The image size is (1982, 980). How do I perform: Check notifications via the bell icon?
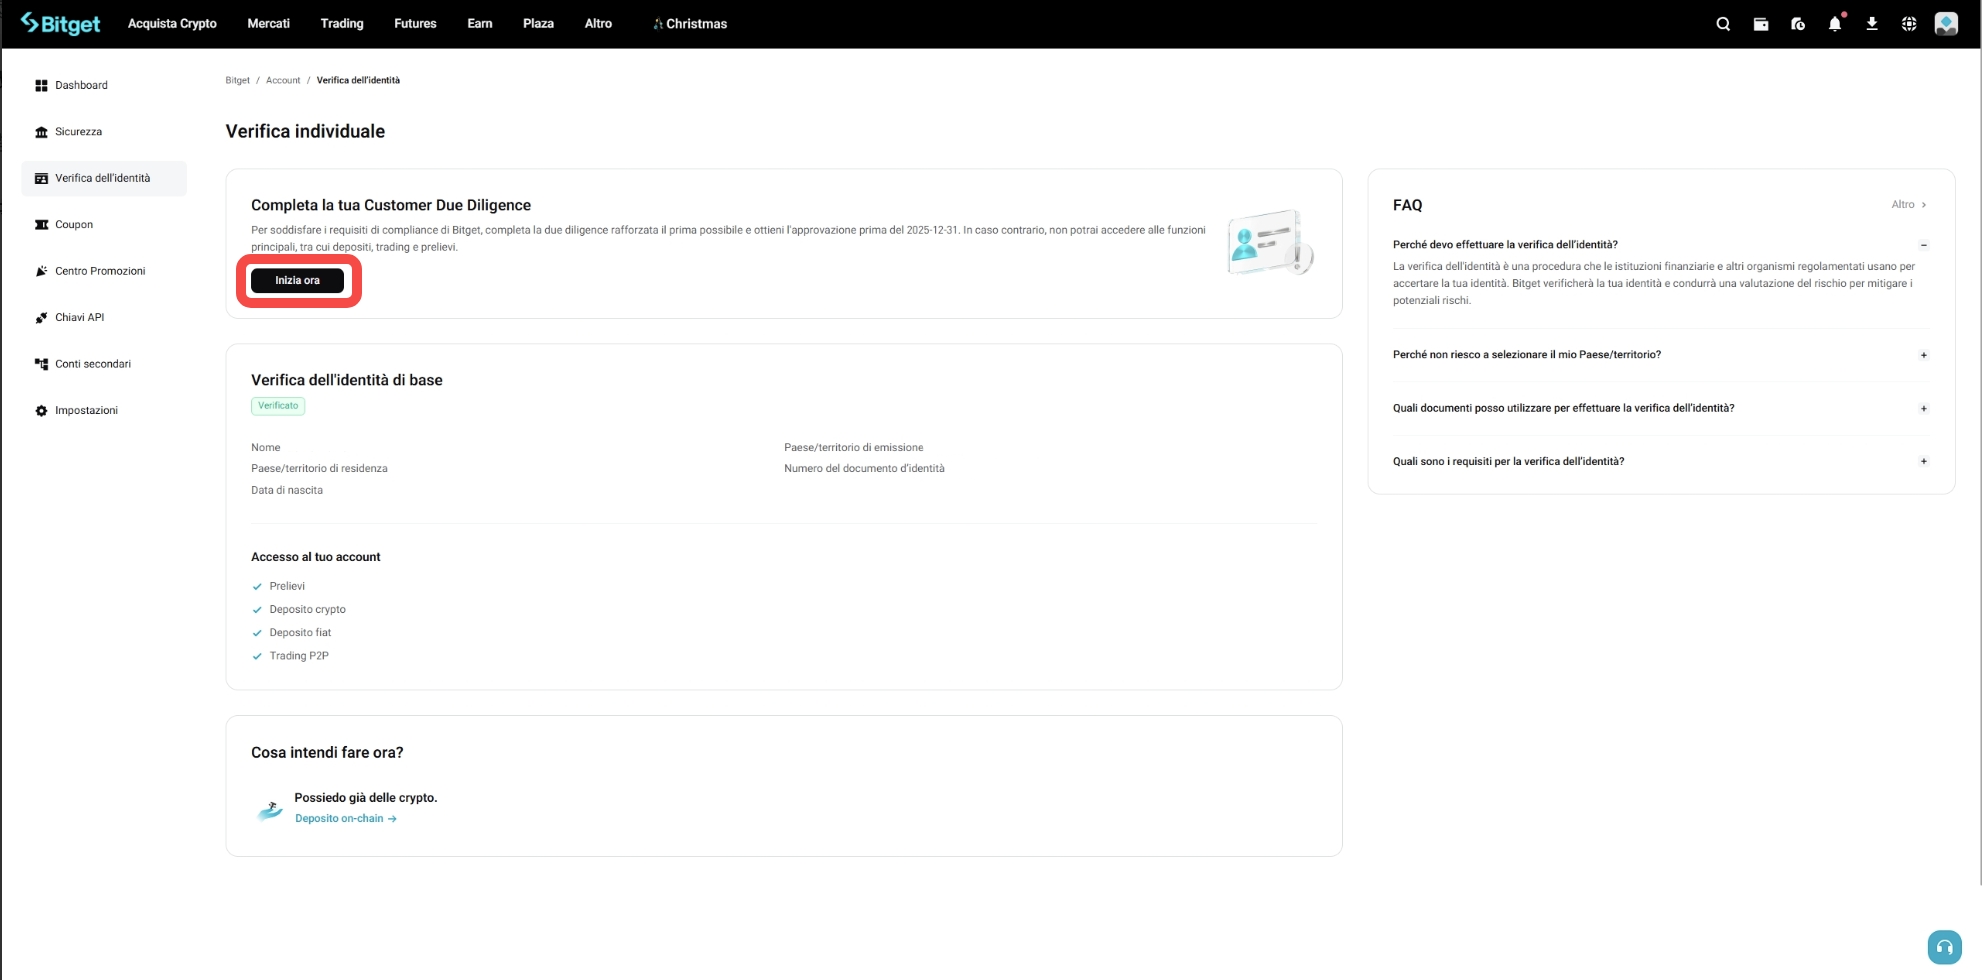tap(1834, 23)
